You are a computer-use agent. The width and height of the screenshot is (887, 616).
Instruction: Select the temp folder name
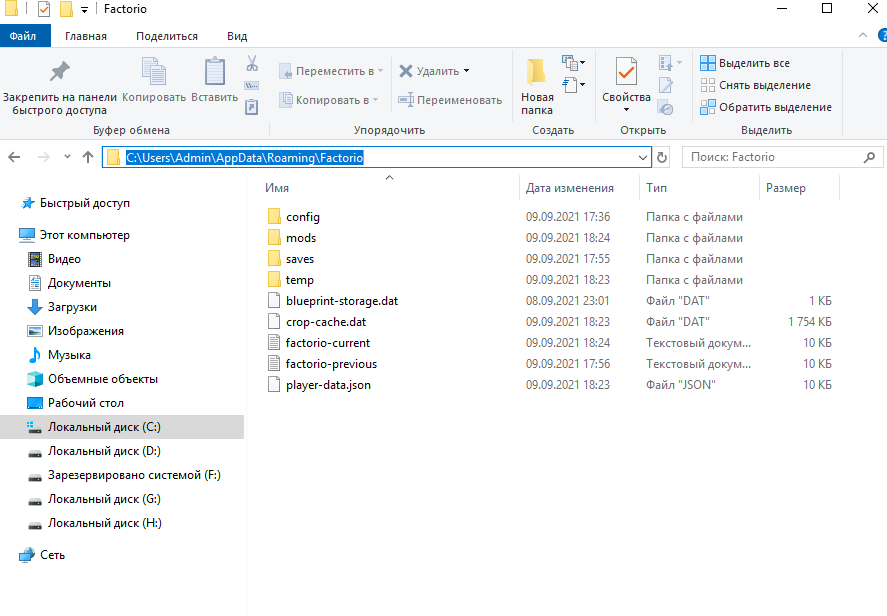pos(300,280)
